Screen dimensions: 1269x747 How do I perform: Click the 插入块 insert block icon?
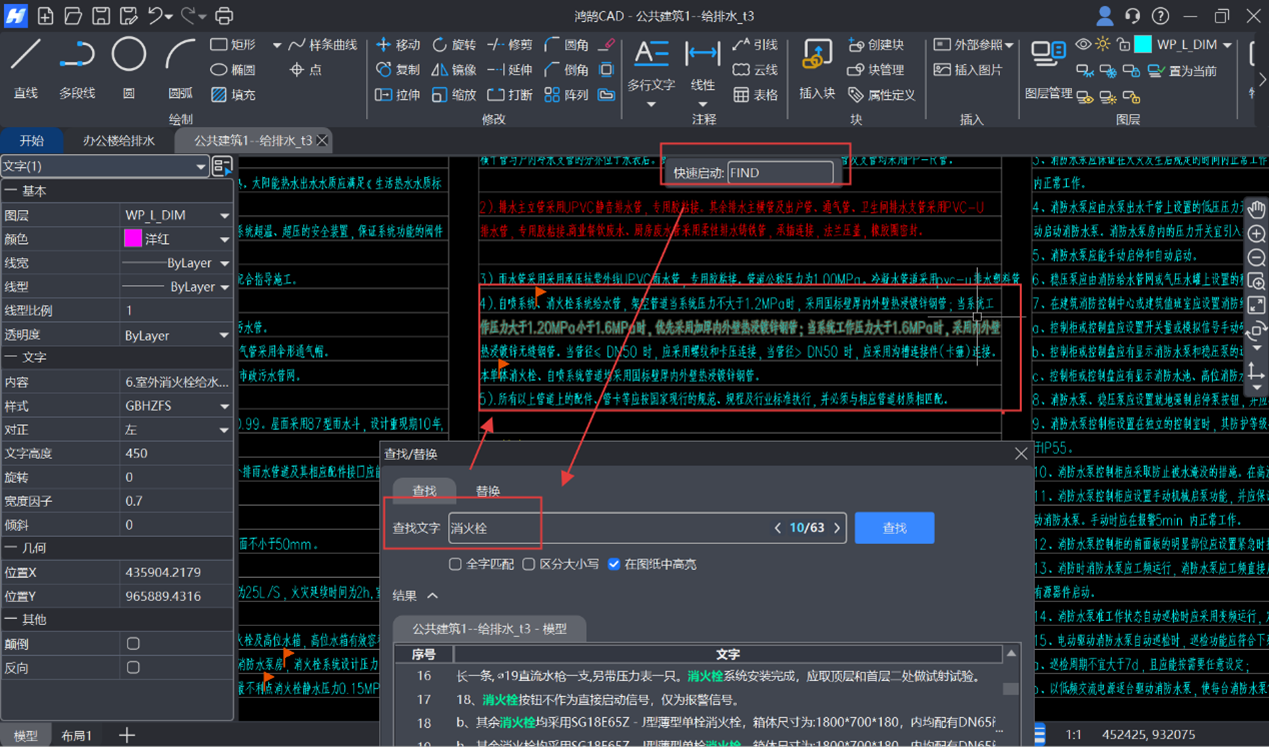817,66
